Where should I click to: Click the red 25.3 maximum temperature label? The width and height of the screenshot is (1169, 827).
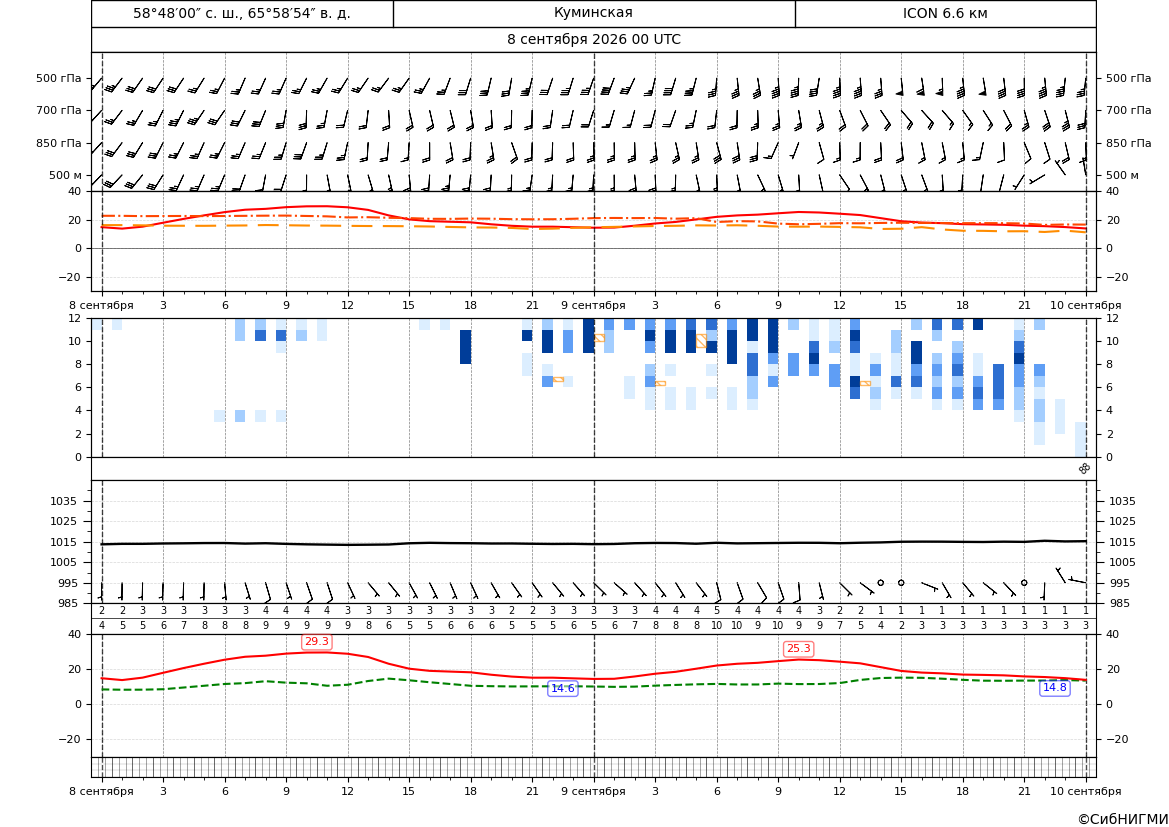pos(798,648)
